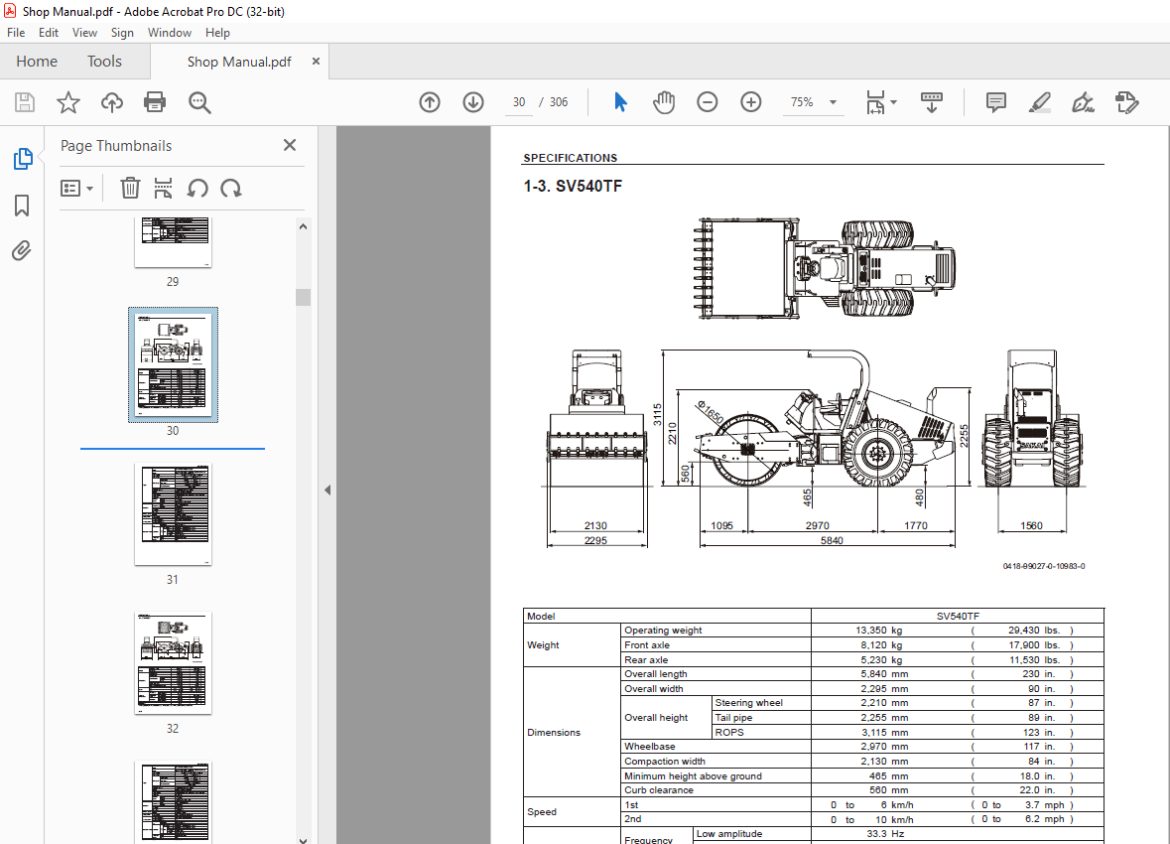Close the Shop Manual.pdf tab
1170x844 pixels.
316,61
